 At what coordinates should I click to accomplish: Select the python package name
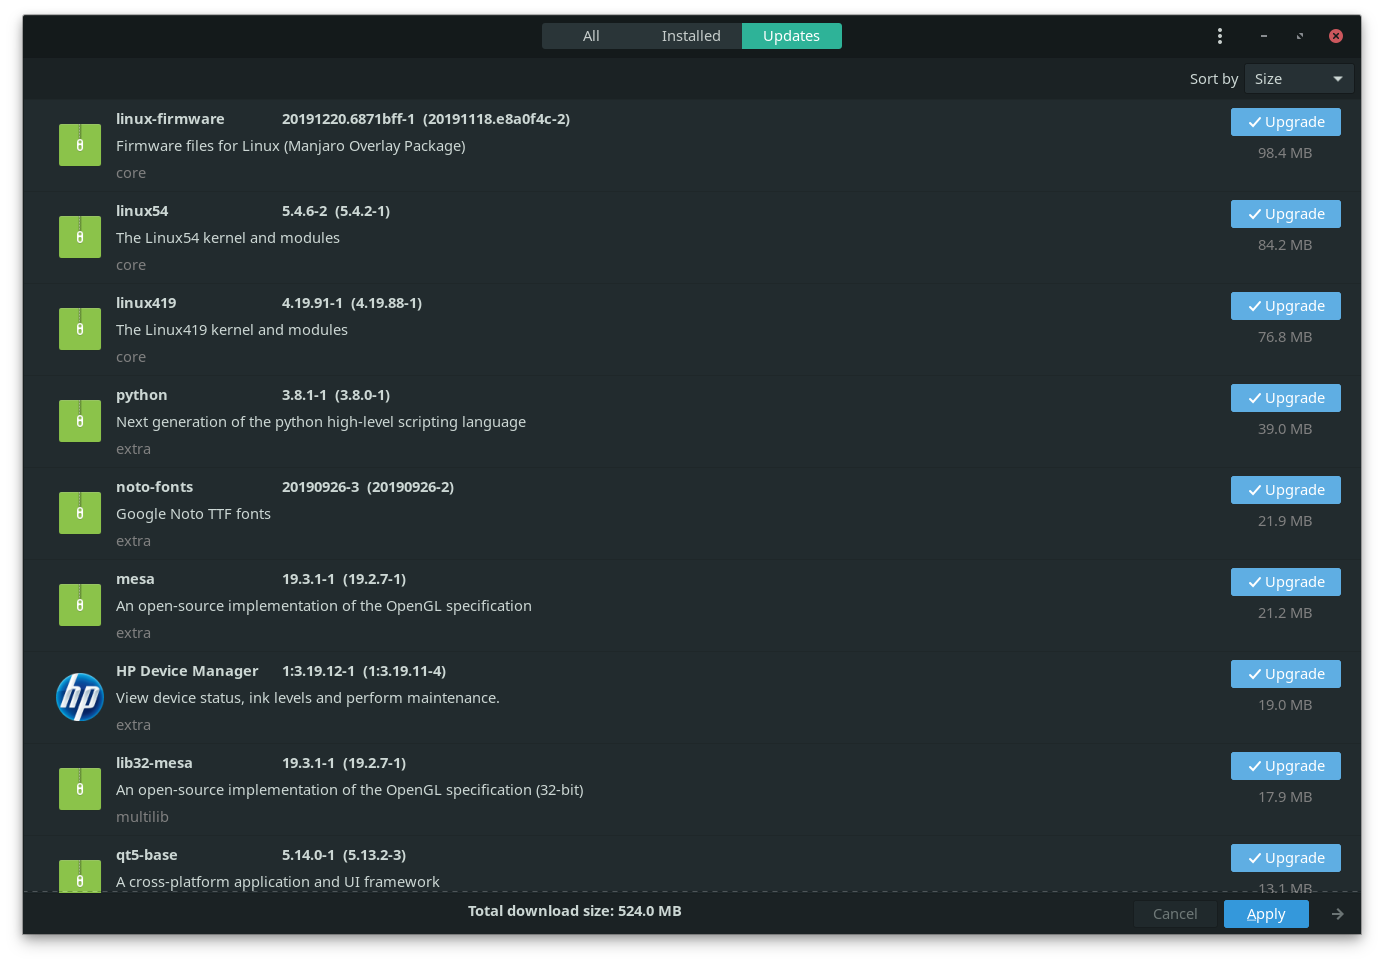pyautogui.click(x=142, y=395)
